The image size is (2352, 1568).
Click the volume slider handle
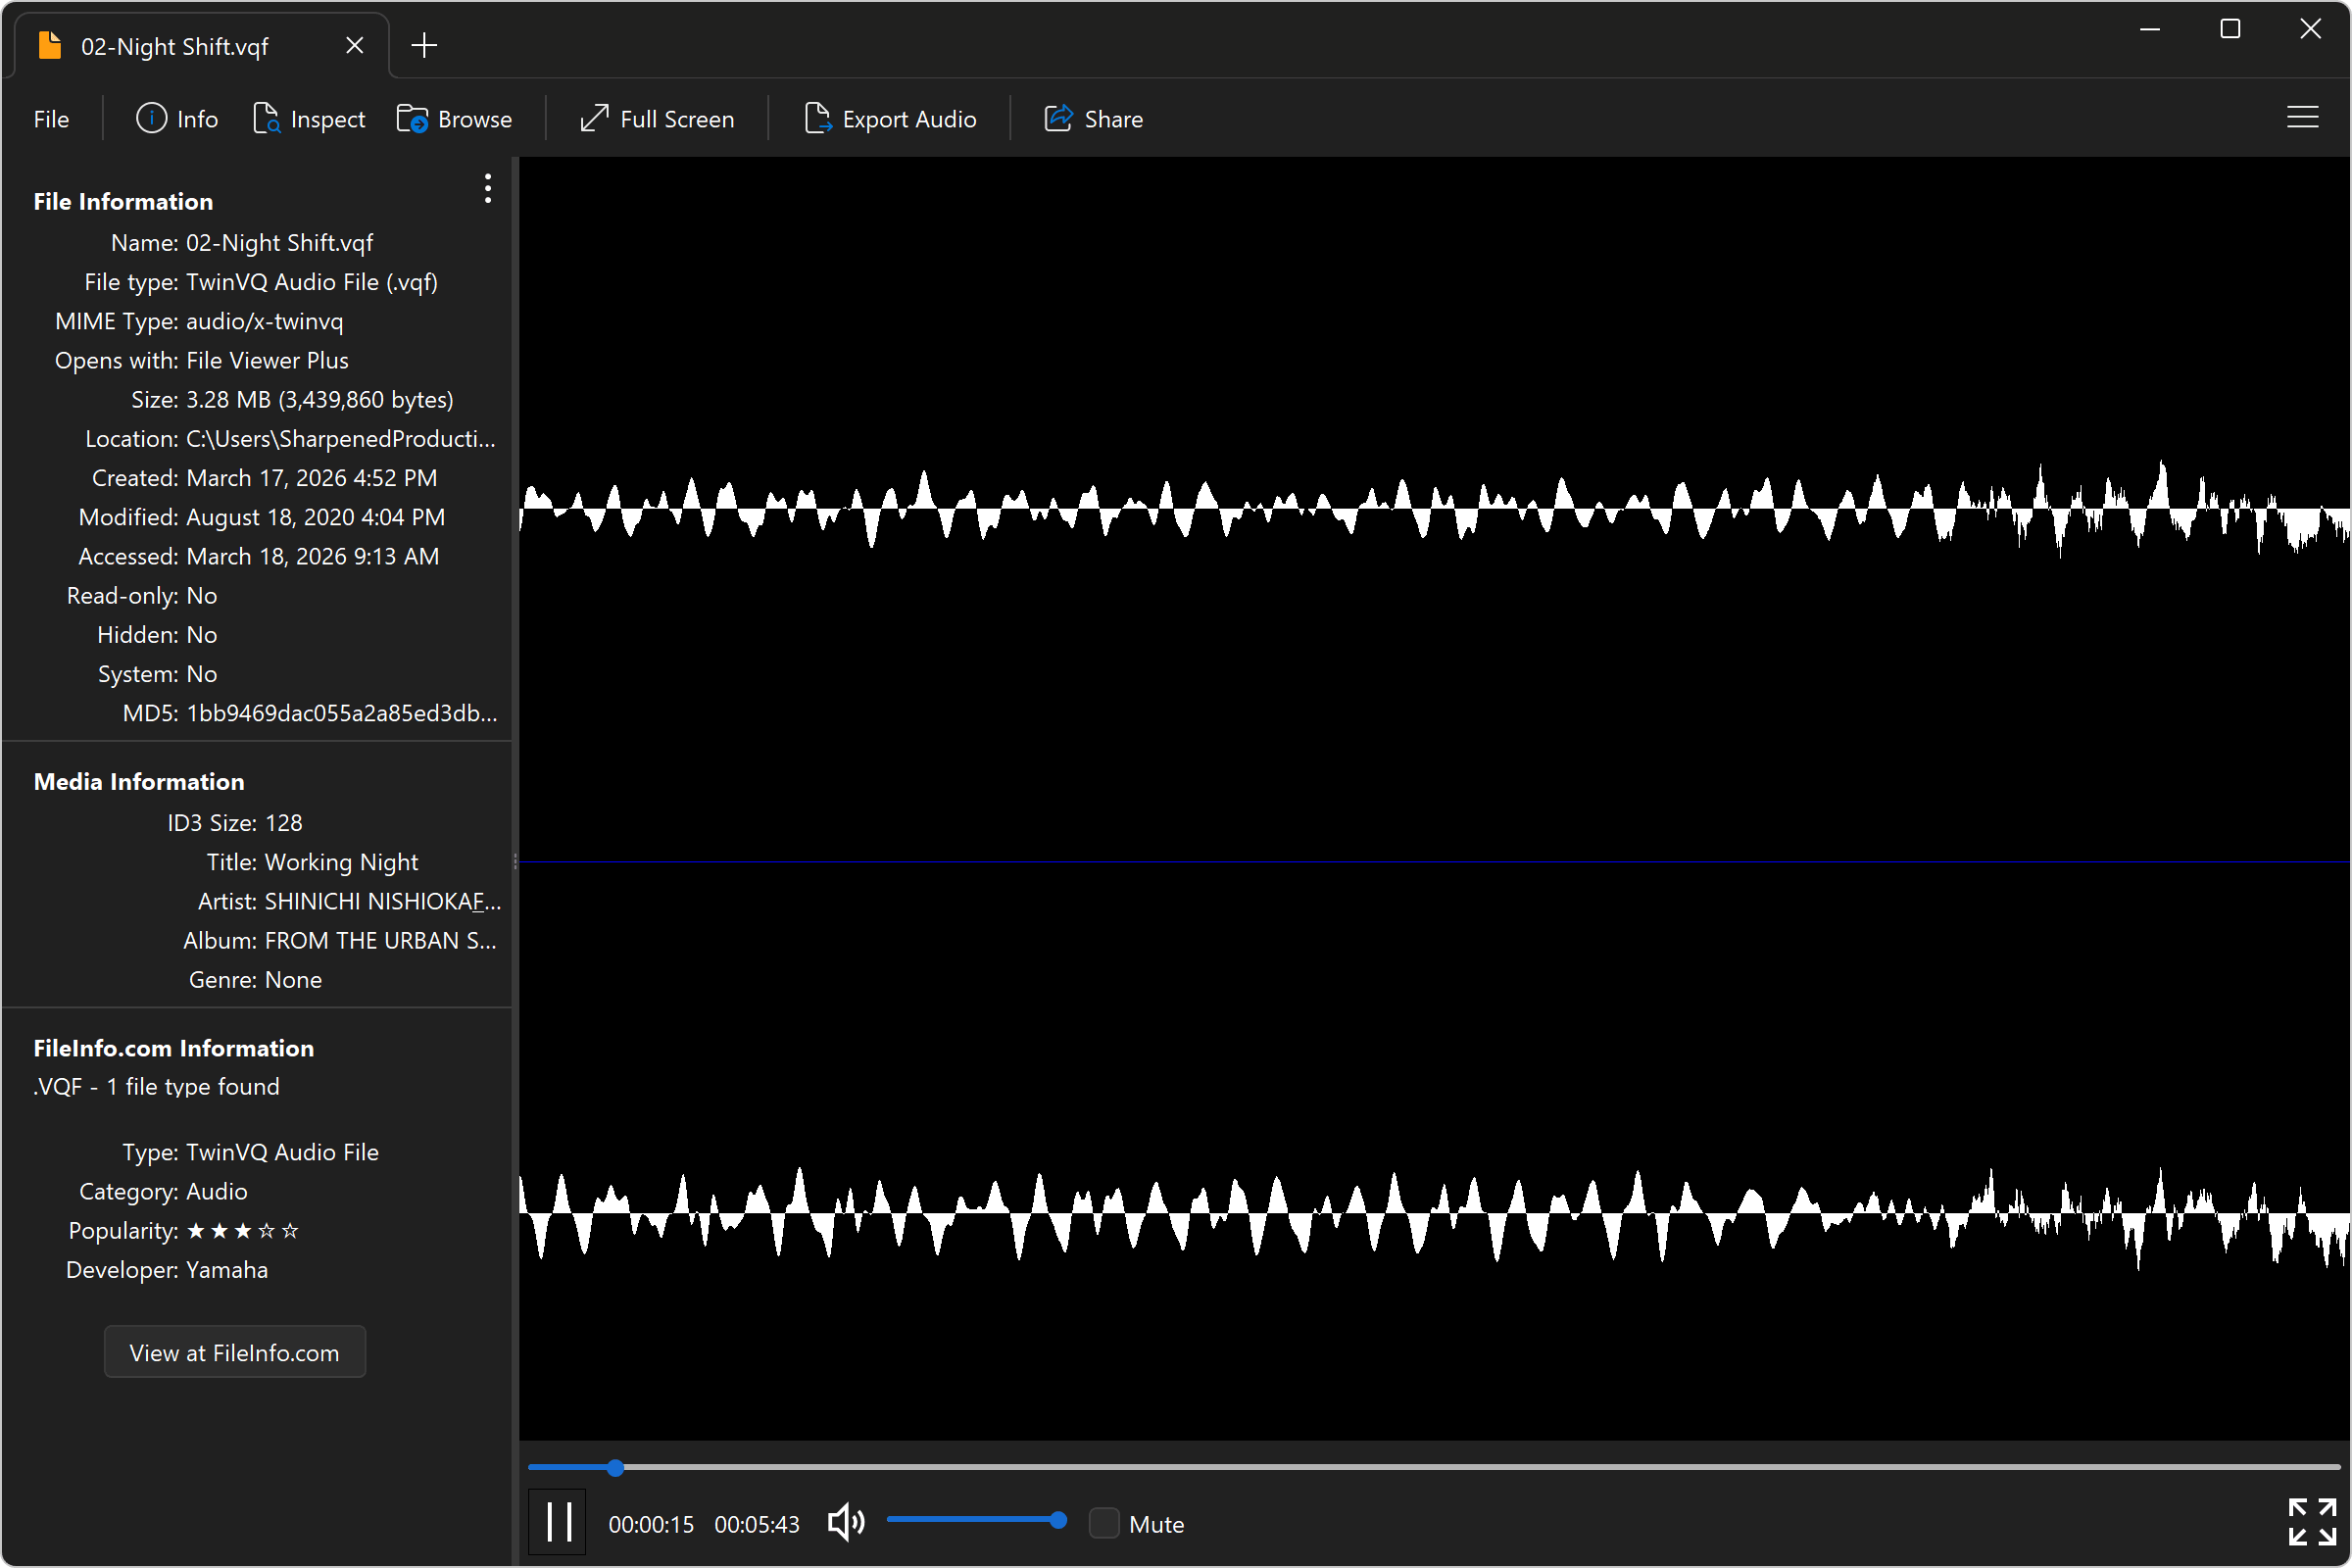1058,1521
